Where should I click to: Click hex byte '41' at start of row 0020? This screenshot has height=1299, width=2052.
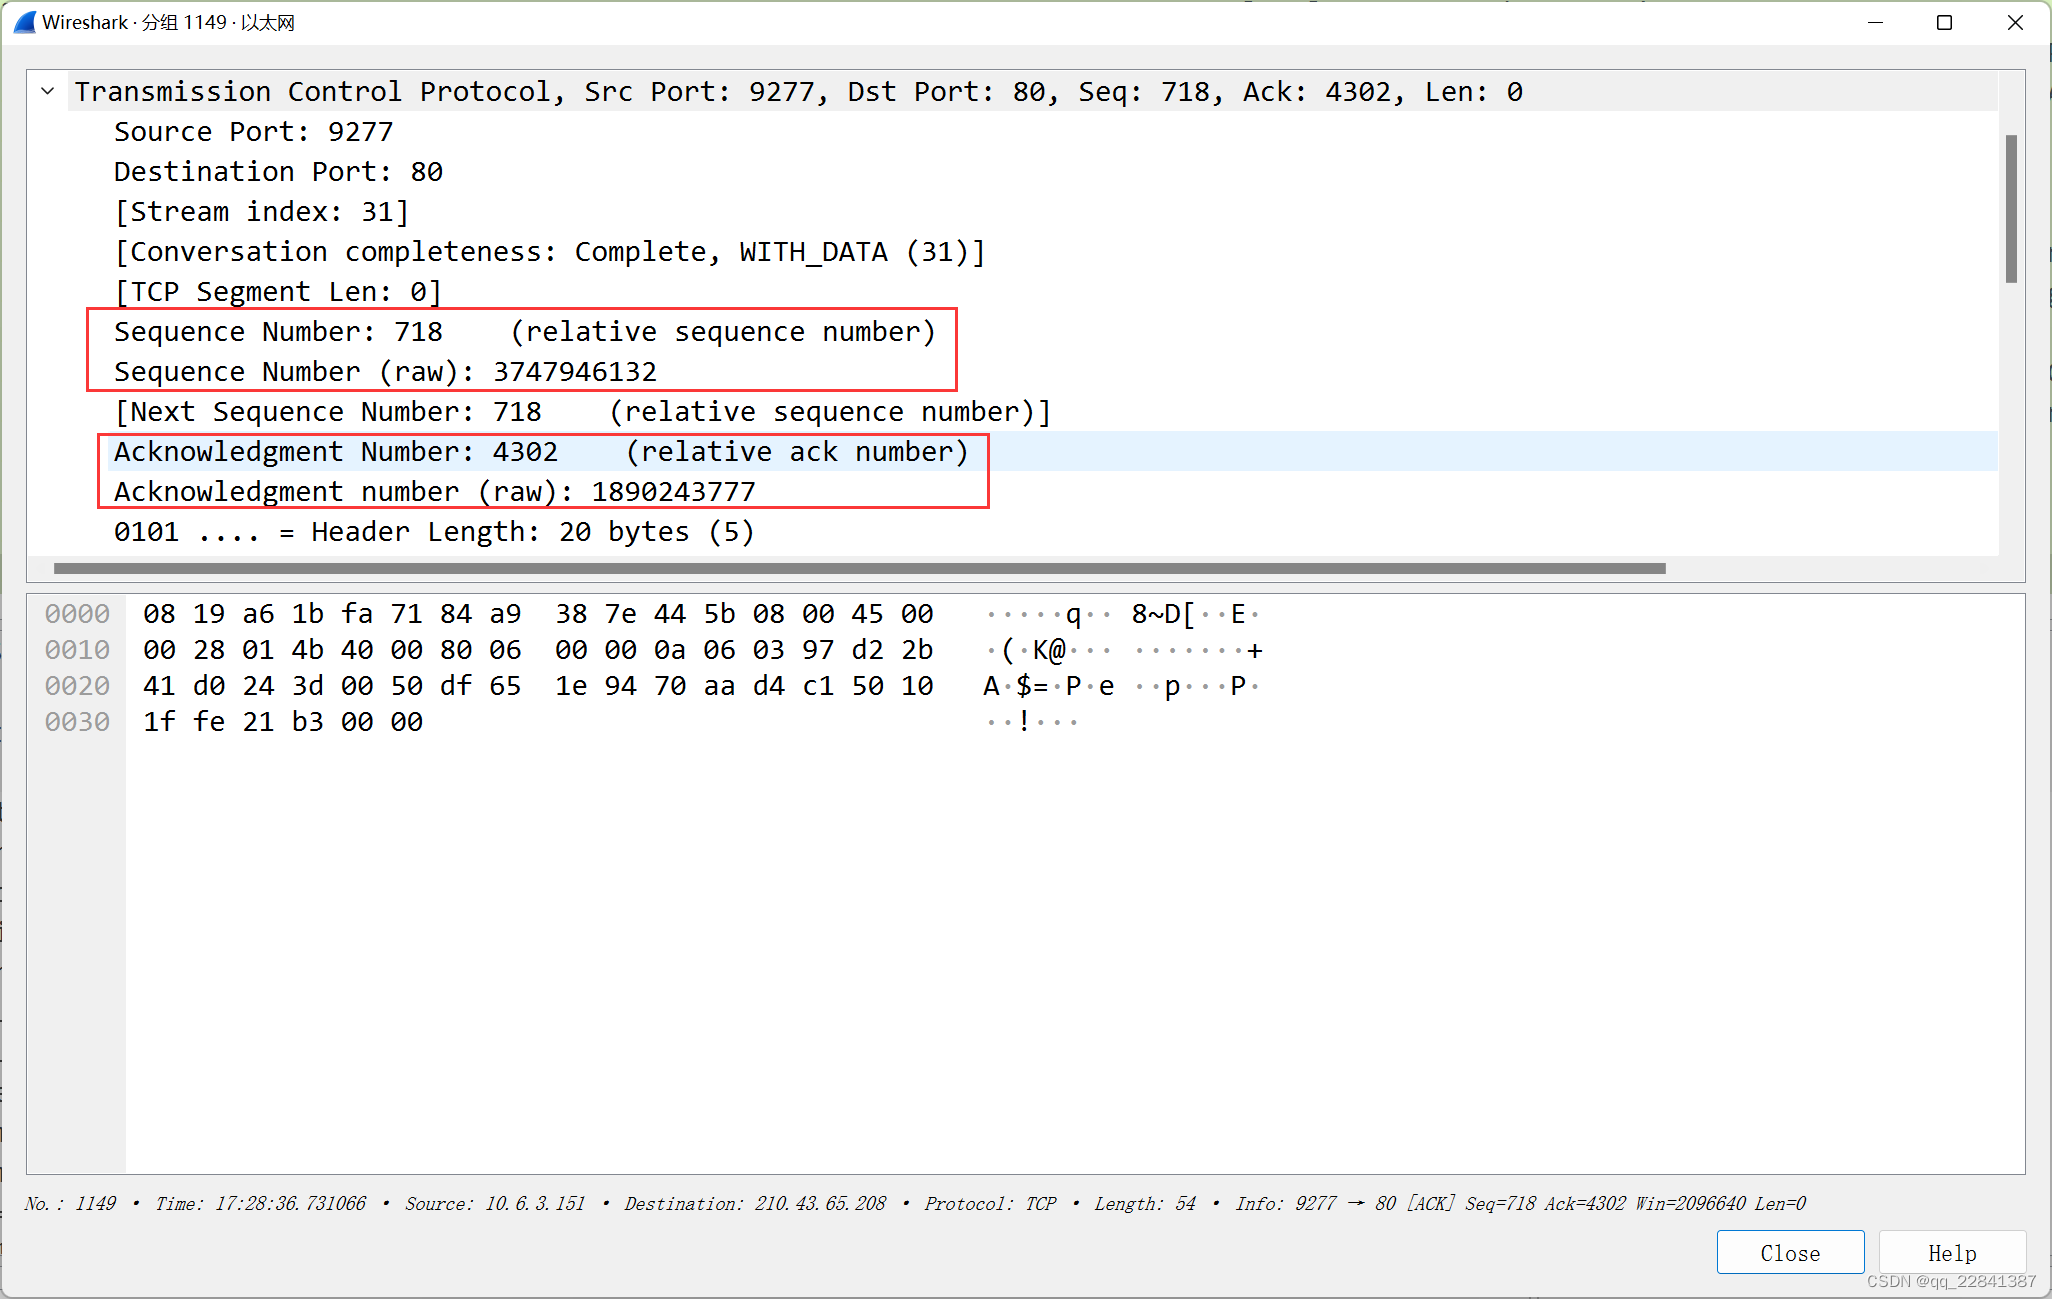[159, 685]
